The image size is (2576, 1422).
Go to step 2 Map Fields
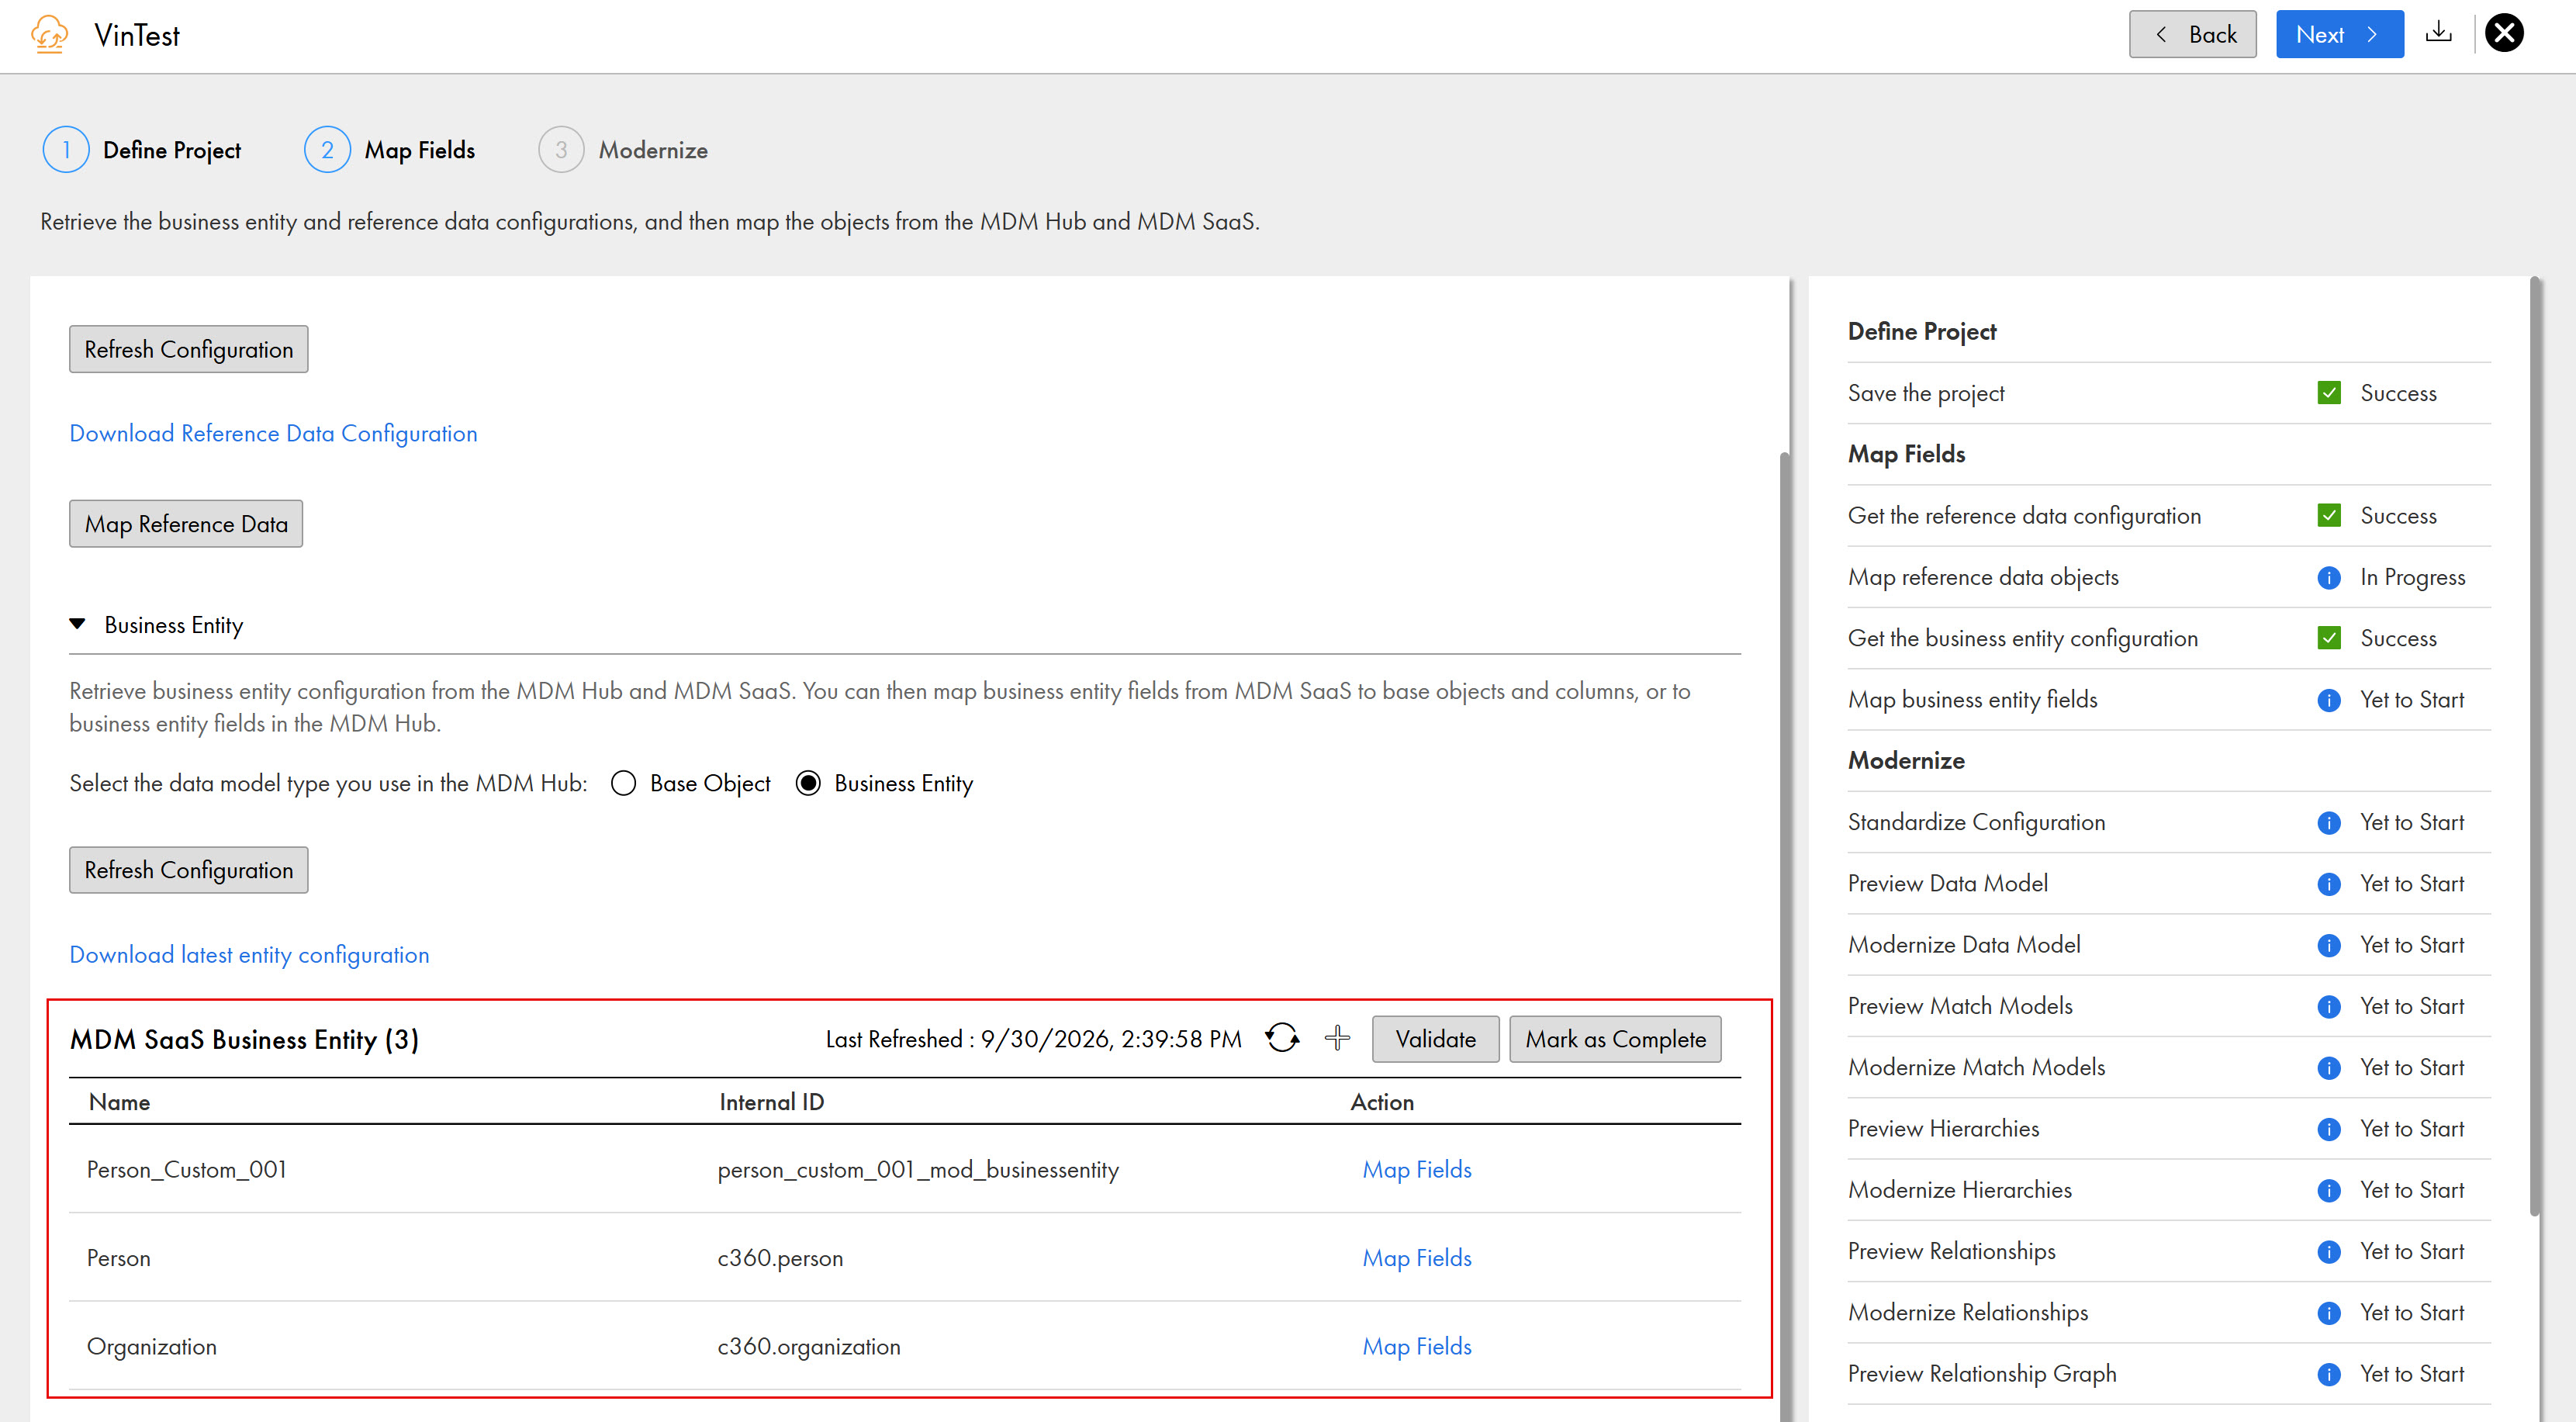pyautogui.click(x=390, y=150)
